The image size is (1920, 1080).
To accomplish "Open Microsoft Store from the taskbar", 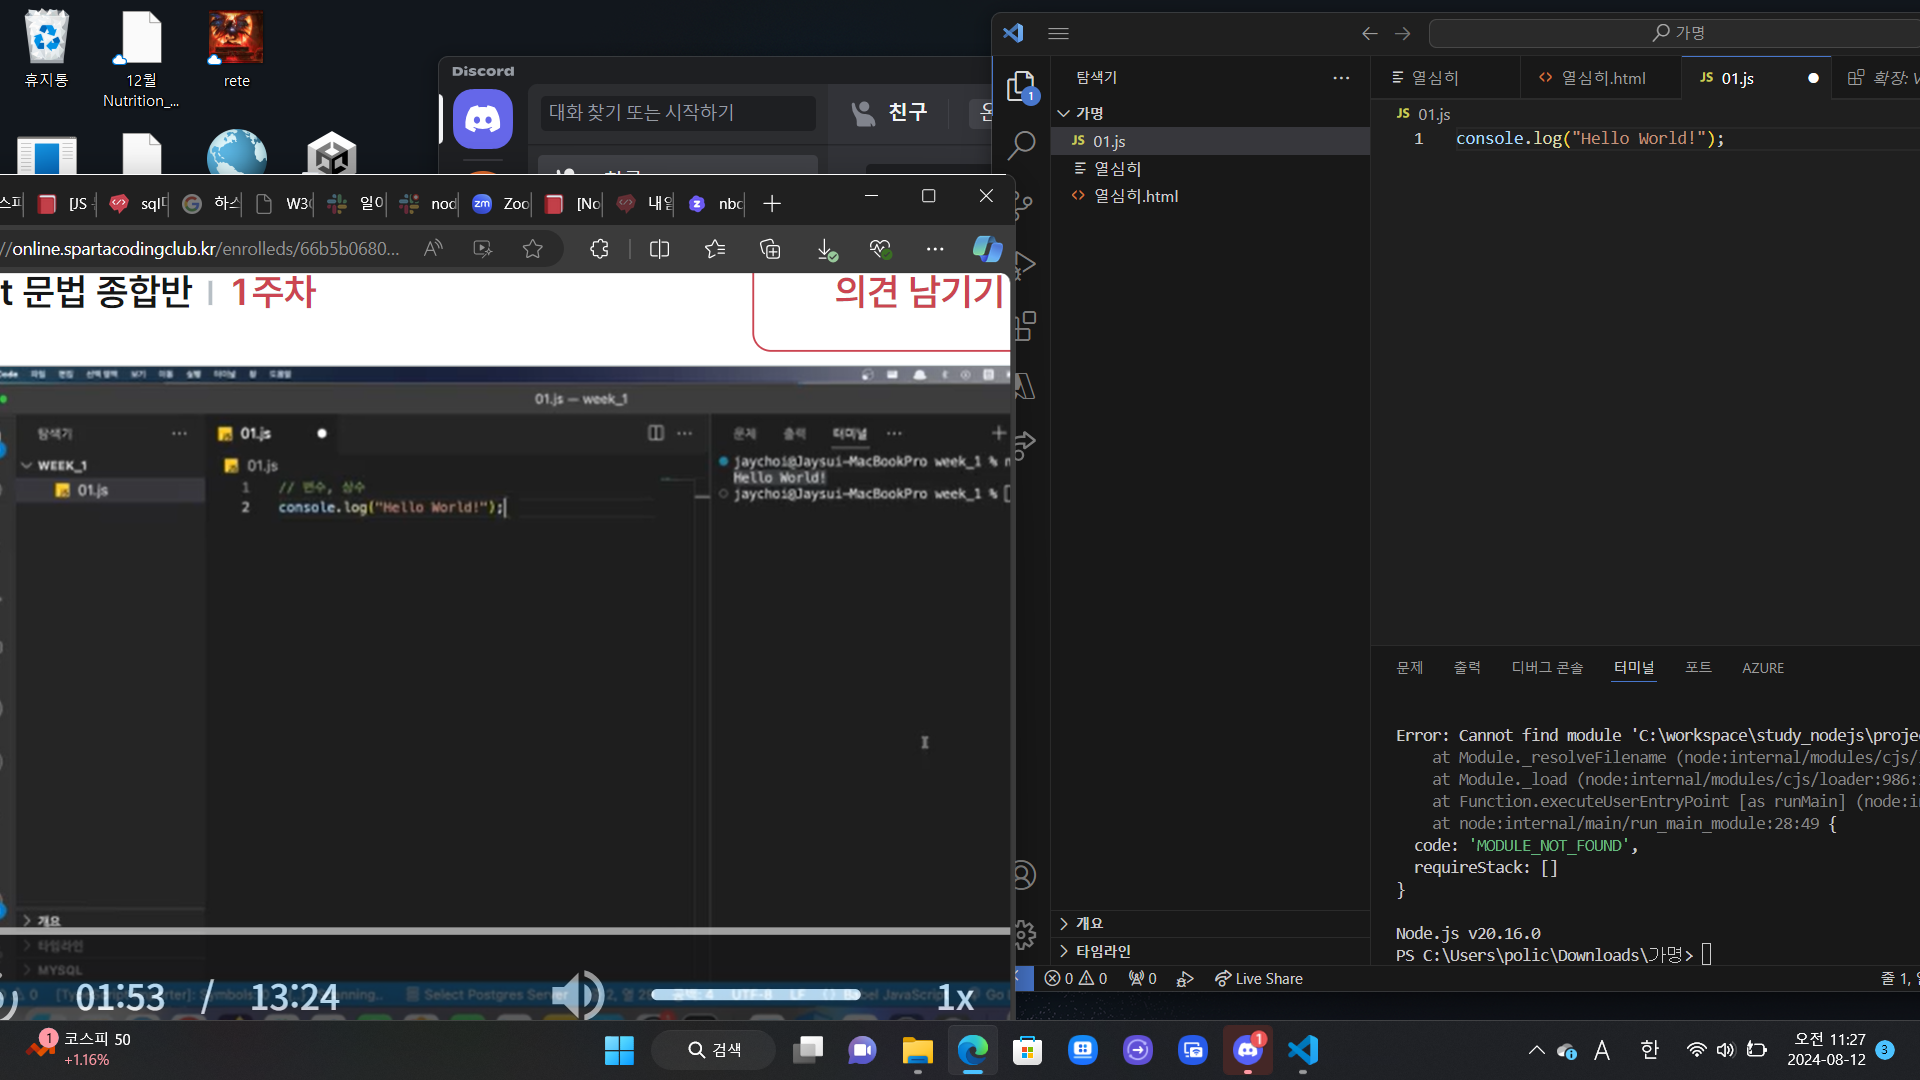I will click(x=1027, y=1050).
